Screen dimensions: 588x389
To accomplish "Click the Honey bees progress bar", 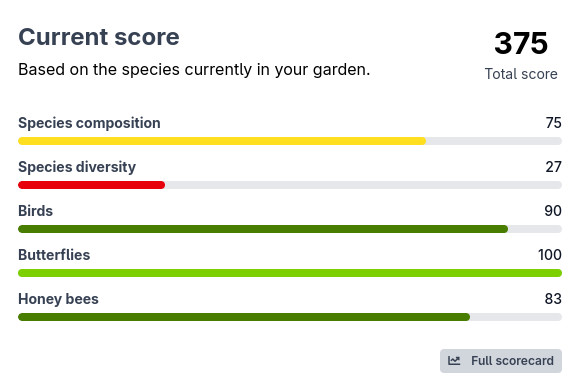I will coord(290,317).
